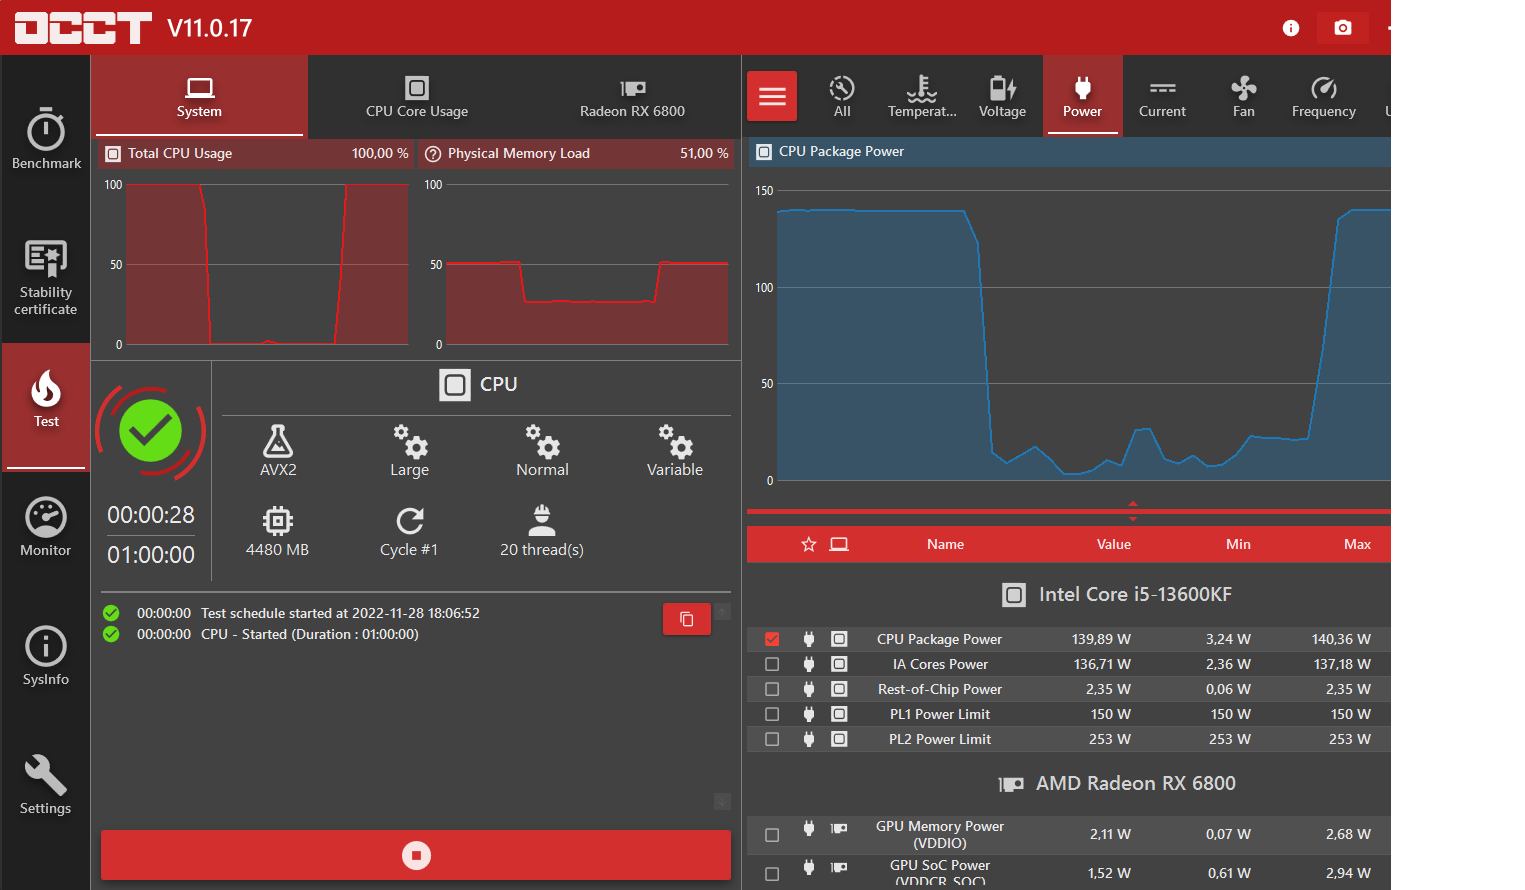Viewport: 1525px width, 890px height.
Task: Click chip icon in PL2 Power Limit row
Action: pos(839,739)
